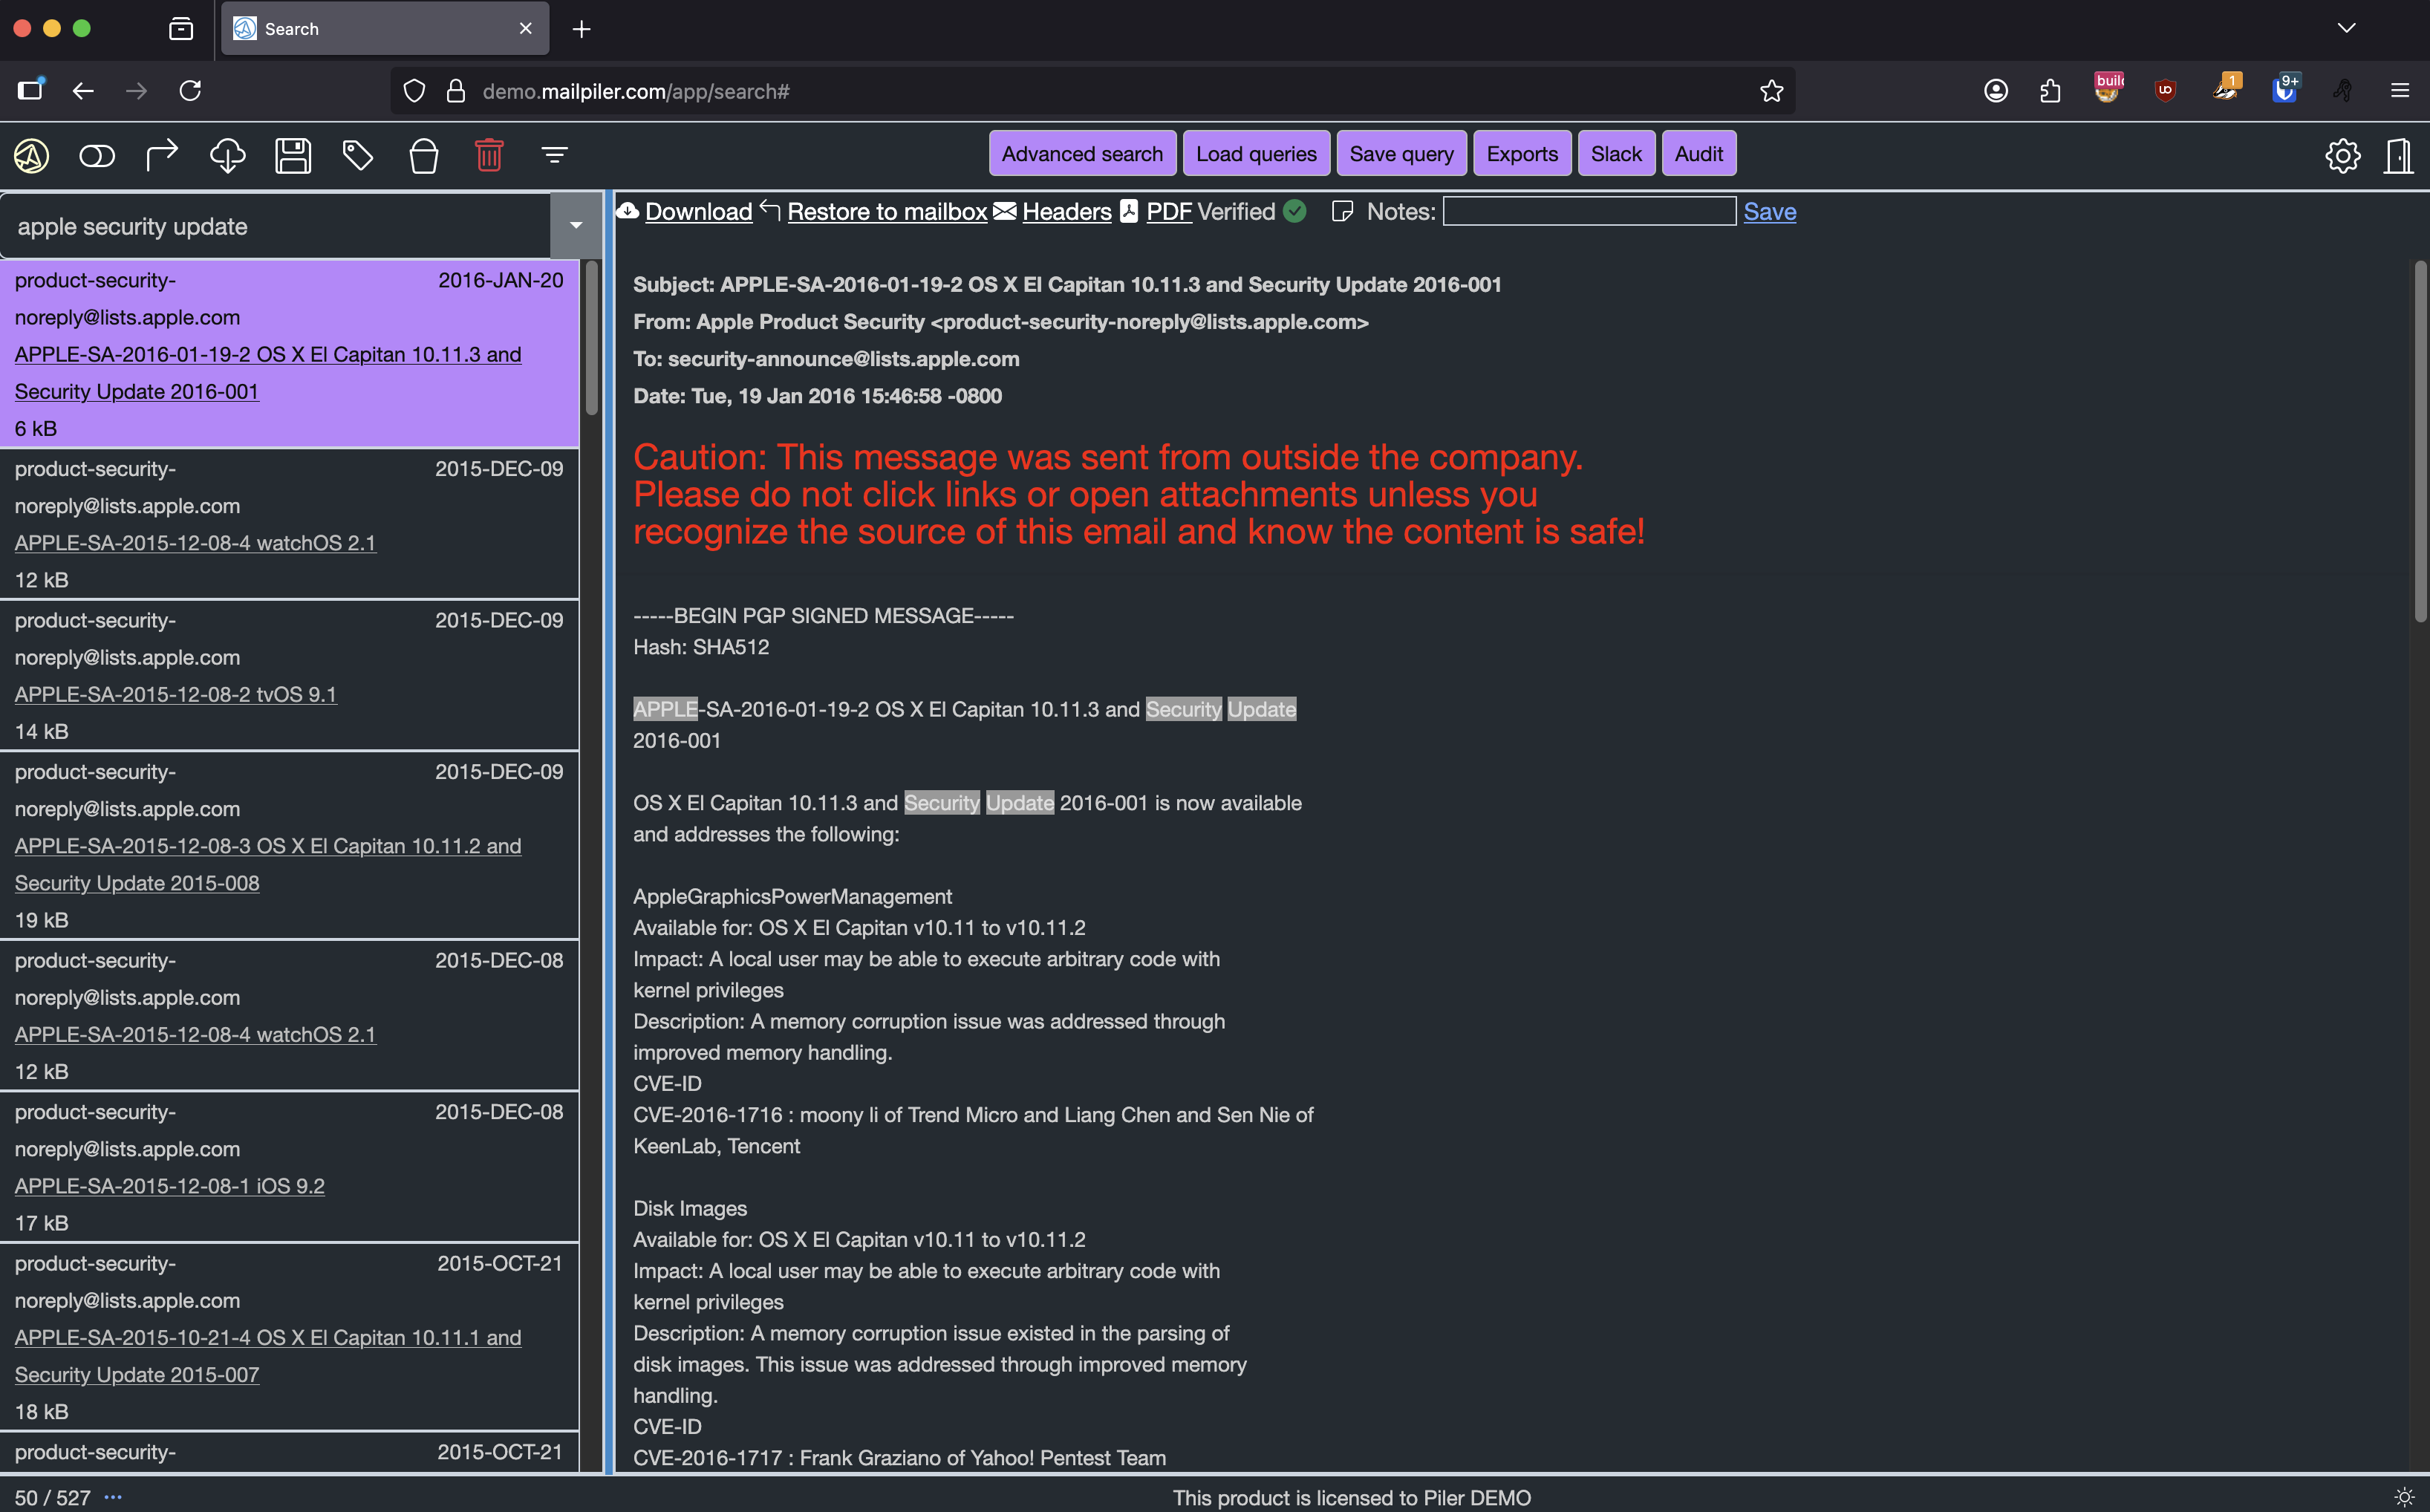This screenshot has width=2430, height=1512.
Task: Expand the search box dropdown arrow
Action: (x=576, y=226)
